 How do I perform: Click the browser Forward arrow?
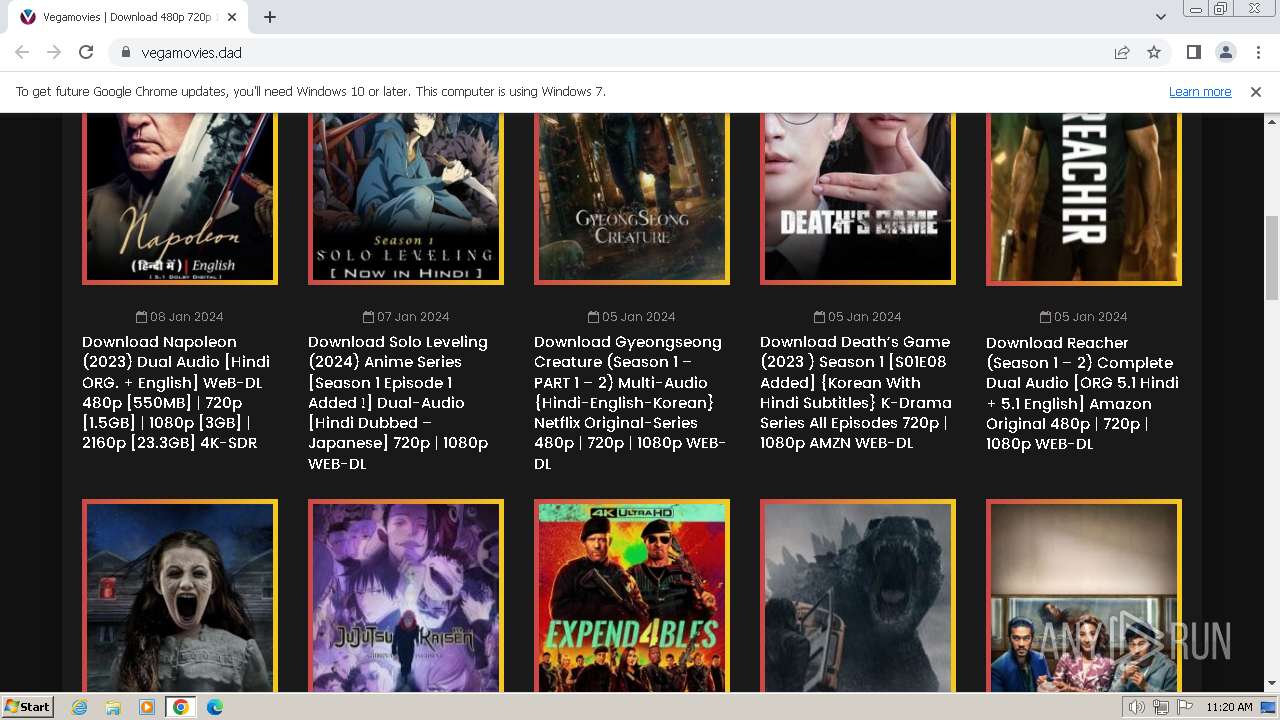click(x=54, y=52)
